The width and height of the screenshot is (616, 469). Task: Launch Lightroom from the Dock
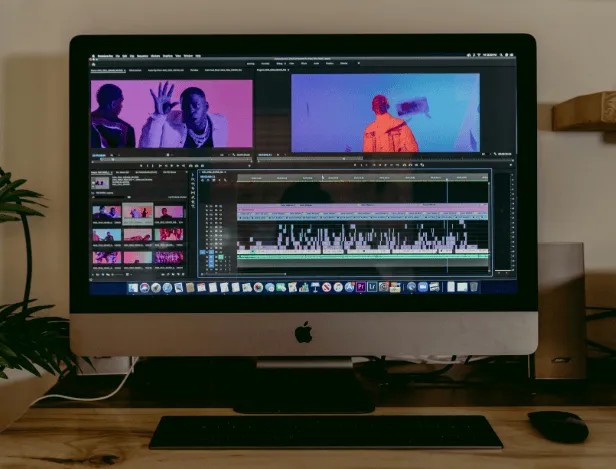pos(372,287)
